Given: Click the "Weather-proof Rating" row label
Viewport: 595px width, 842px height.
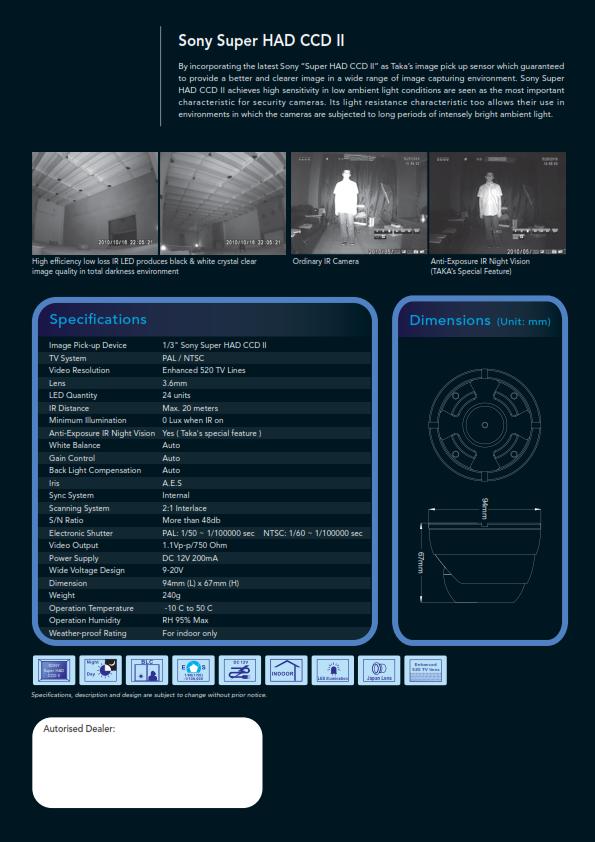Looking at the screenshot, I should [x=88, y=633].
